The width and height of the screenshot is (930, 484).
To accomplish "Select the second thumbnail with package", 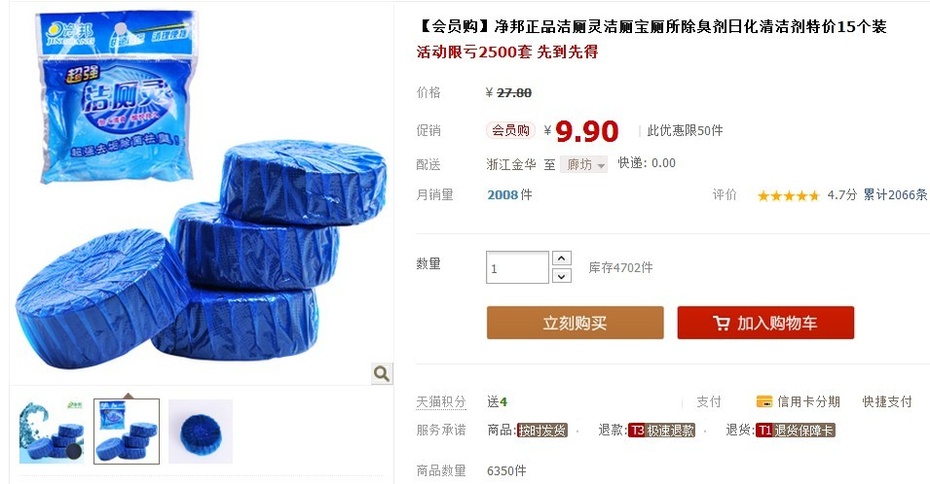I will pyautogui.click(x=127, y=432).
